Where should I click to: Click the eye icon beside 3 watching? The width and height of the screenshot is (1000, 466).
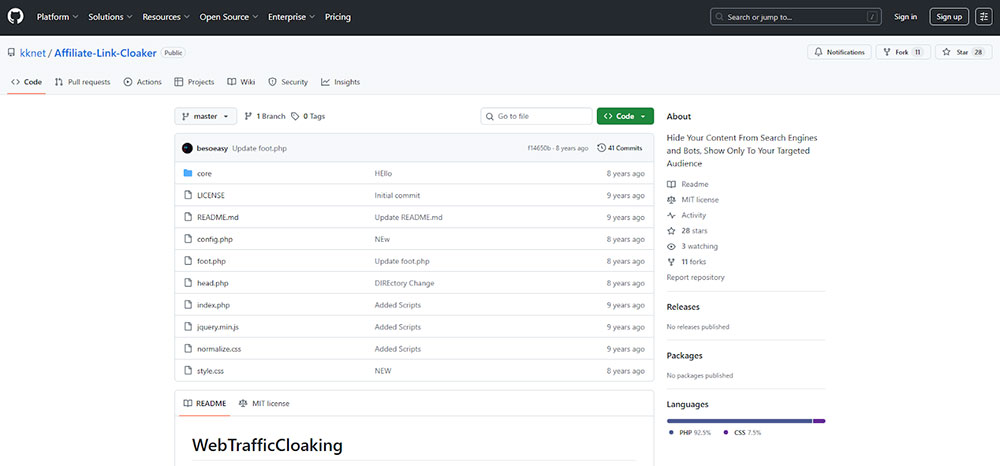tap(671, 246)
